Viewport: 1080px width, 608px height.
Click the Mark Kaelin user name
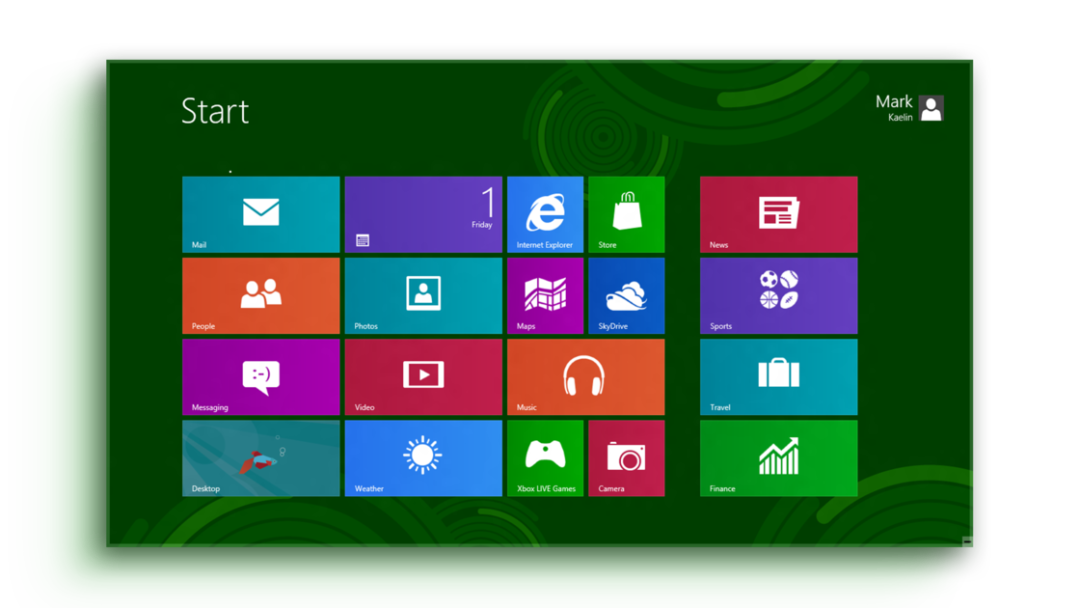pyautogui.click(x=894, y=108)
